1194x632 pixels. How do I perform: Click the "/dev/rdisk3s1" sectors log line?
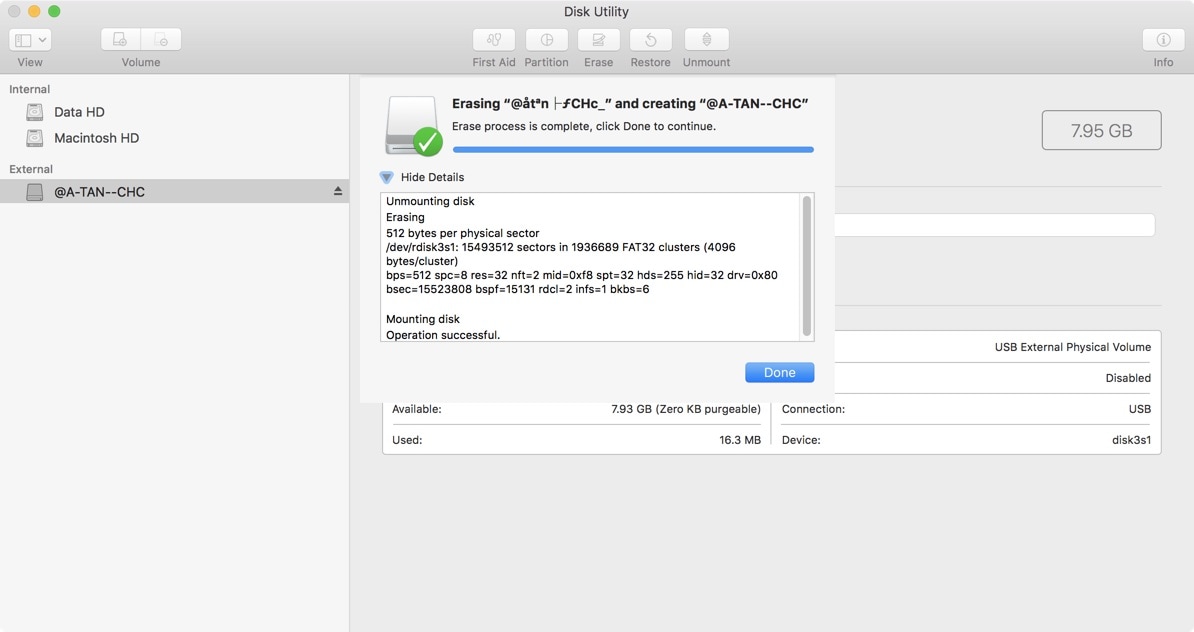560,254
